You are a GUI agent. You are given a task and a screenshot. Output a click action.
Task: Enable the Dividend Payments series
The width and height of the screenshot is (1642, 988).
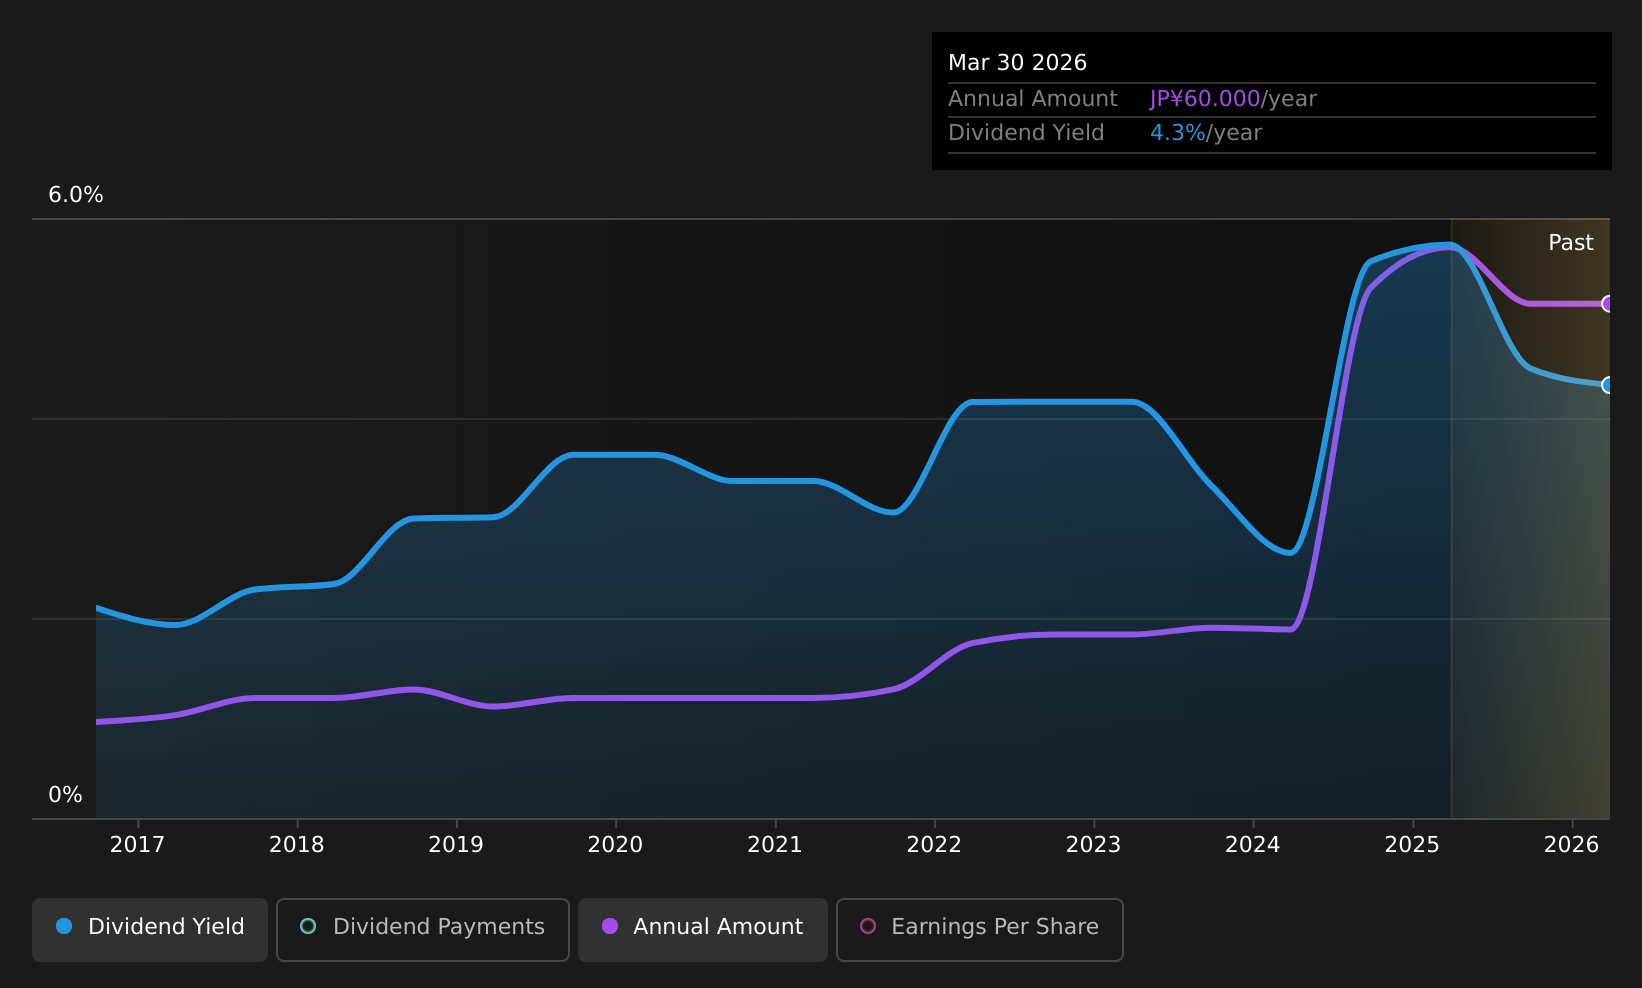pos(423,929)
